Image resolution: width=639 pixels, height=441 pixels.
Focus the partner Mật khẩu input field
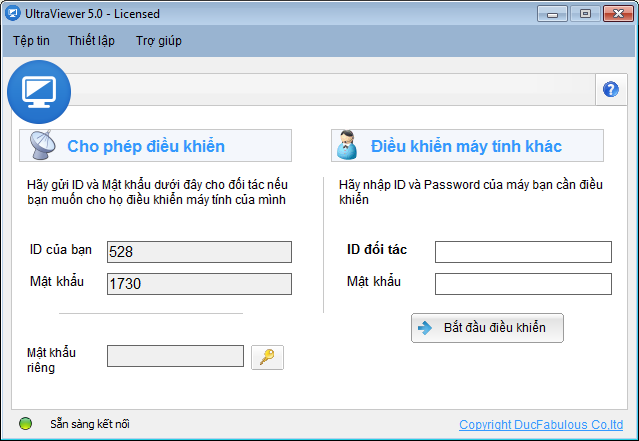pyautogui.click(x=523, y=284)
